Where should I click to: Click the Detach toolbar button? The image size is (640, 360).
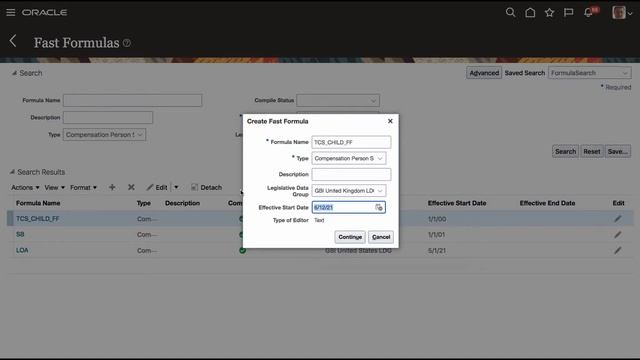pyautogui.click(x=207, y=187)
